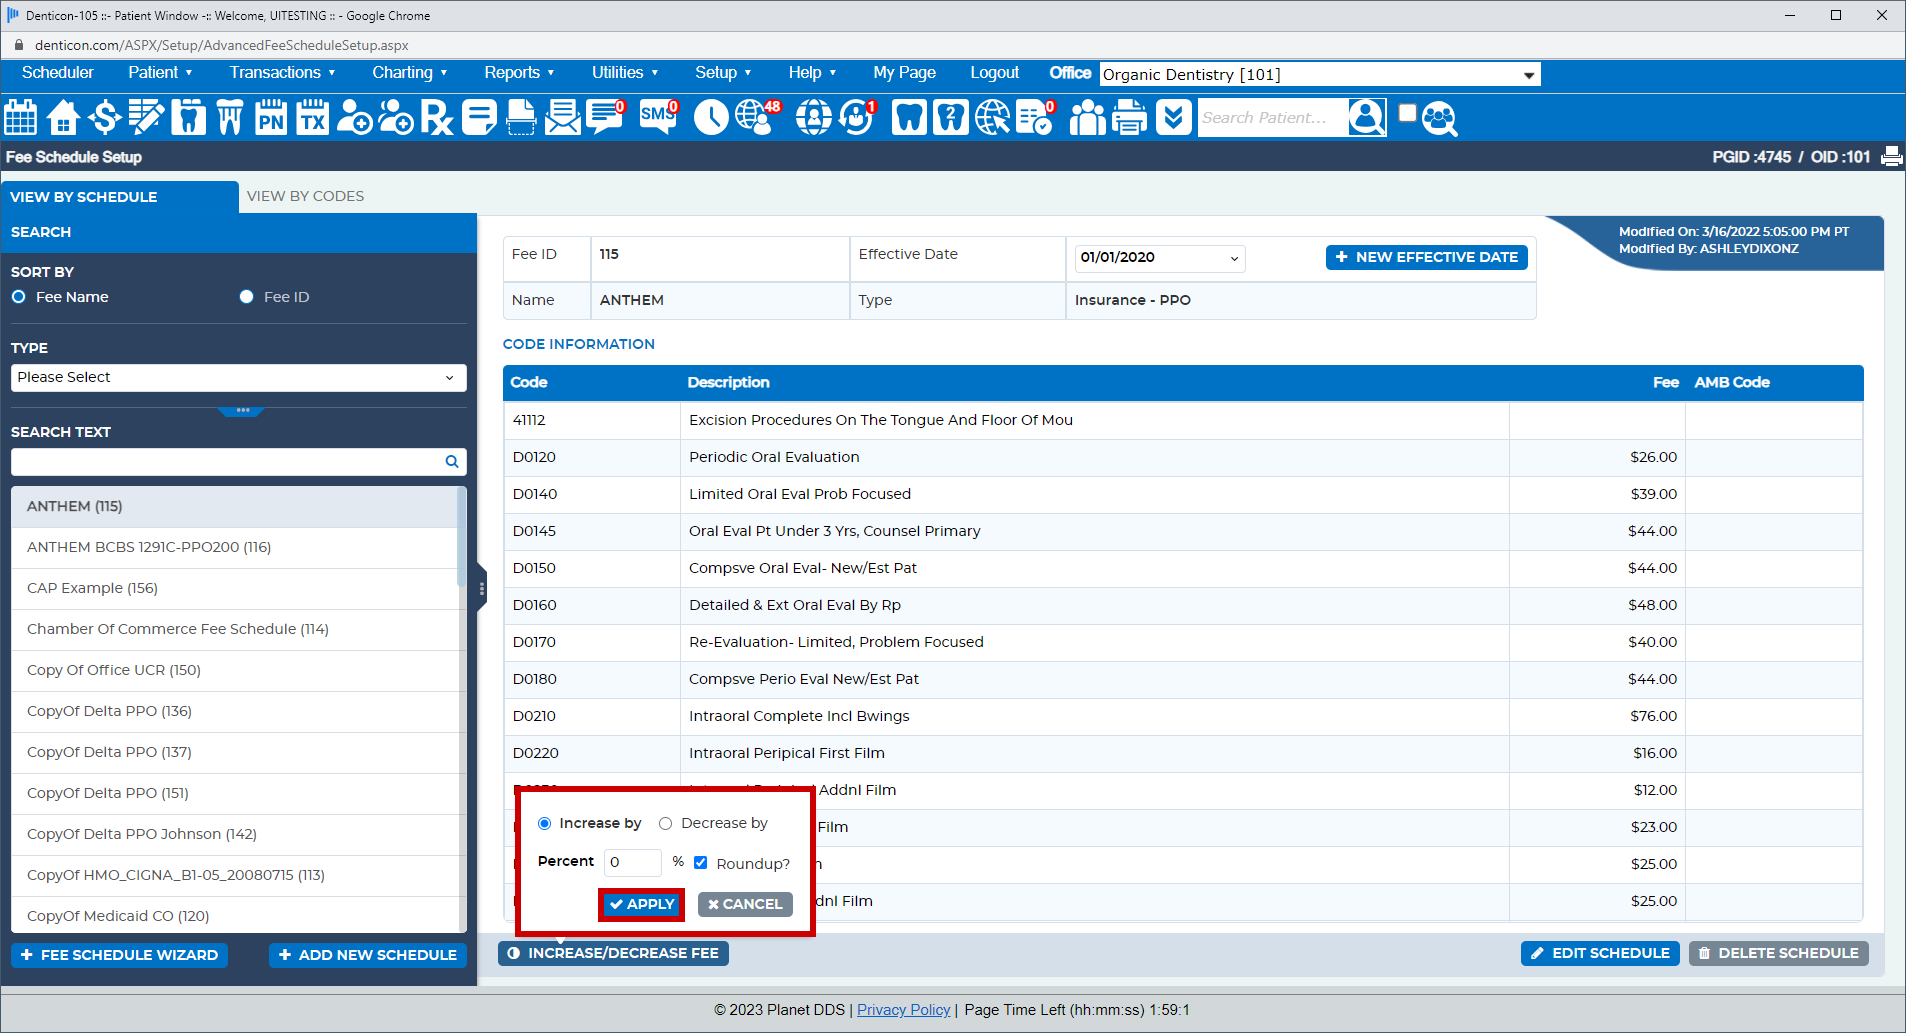The height and width of the screenshot is (1033, 1906).
Task: Select the Increase by radio button
Action: tap(544, 823)
